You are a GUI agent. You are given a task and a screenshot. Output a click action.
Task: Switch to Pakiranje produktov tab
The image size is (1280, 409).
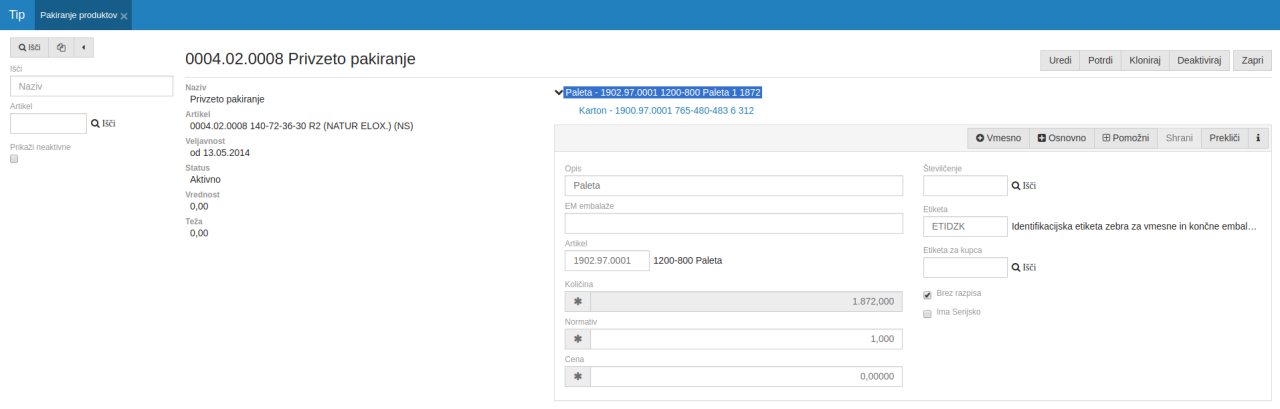pos(78,16)
